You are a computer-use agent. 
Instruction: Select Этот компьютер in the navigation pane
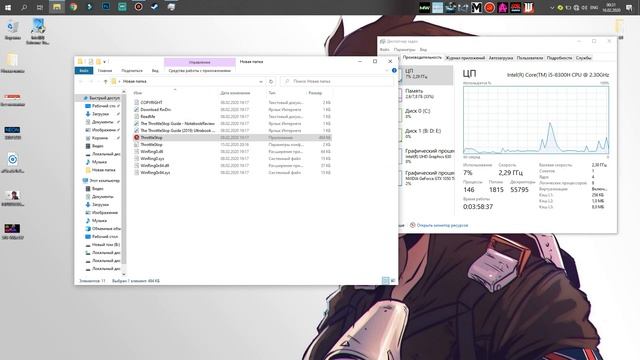(x=101, y=180)
